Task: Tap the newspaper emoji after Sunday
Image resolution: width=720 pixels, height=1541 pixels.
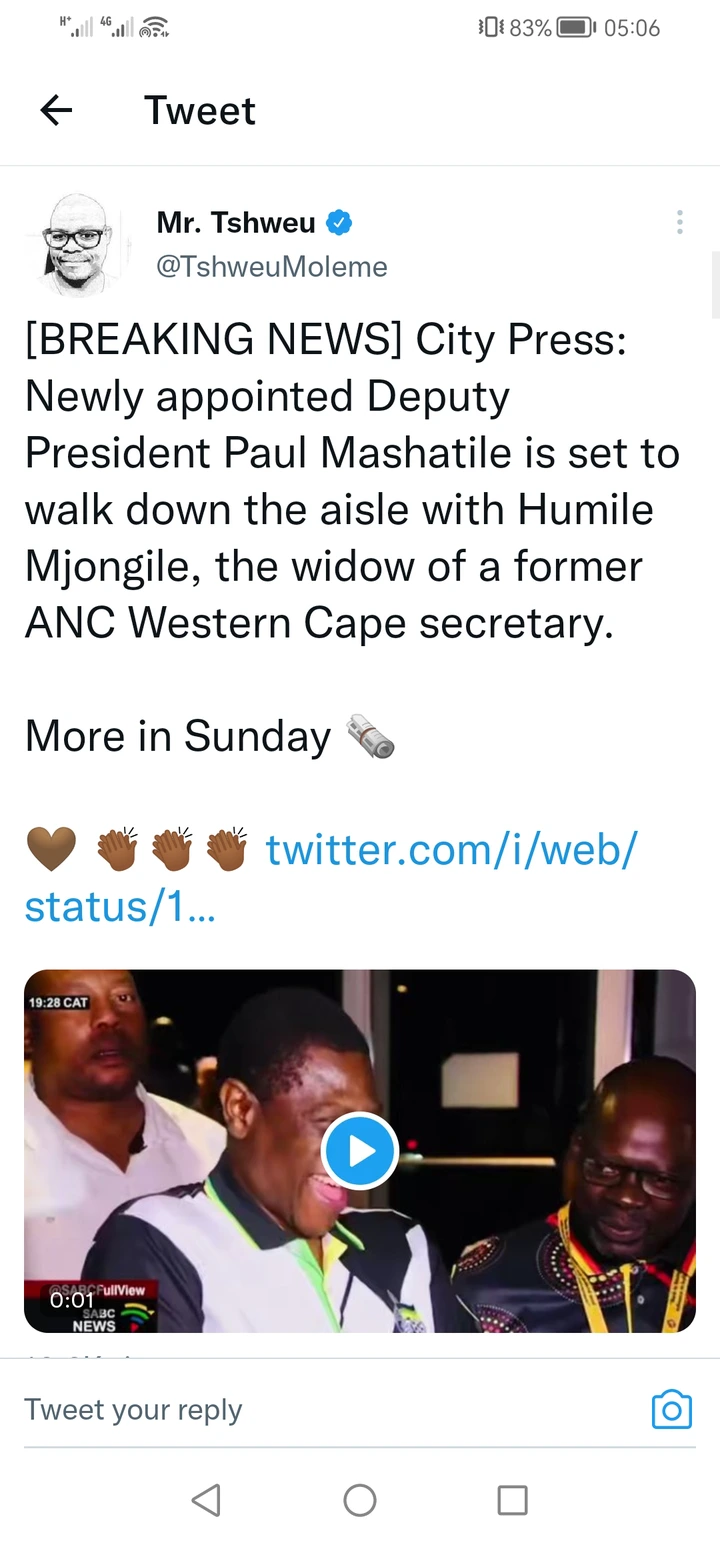Action: point(371,737)
